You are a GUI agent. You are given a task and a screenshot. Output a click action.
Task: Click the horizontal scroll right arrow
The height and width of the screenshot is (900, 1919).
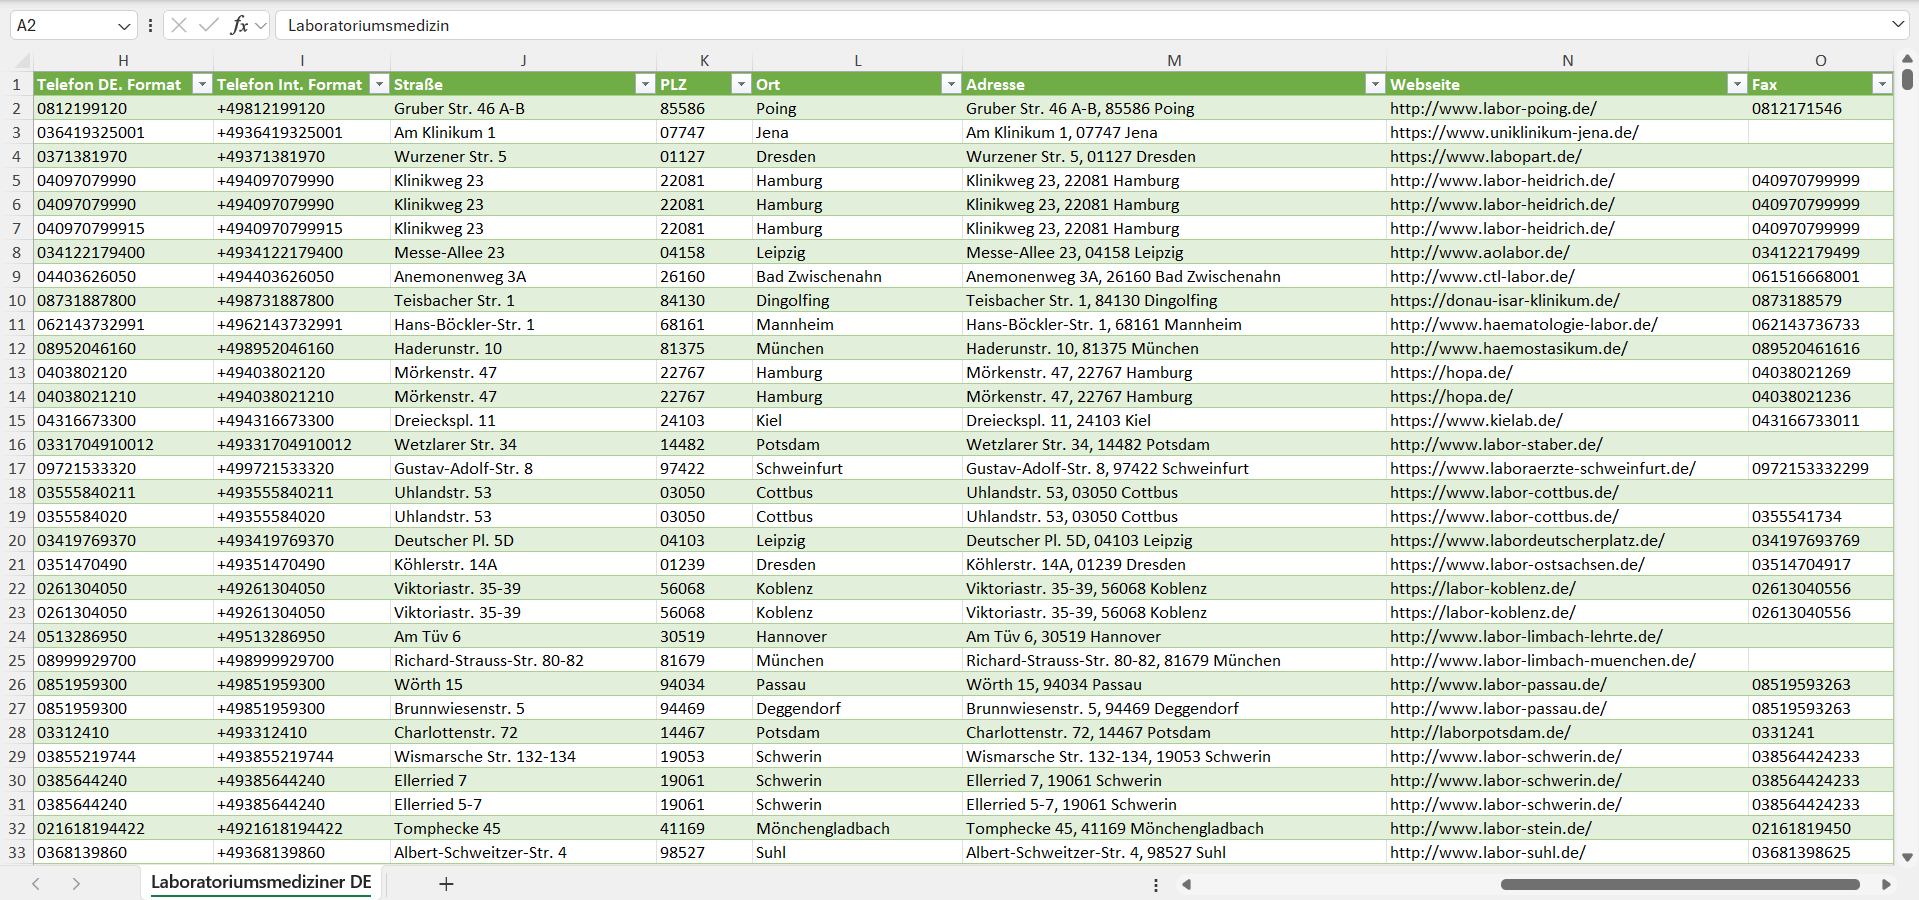click(1886, 884)
